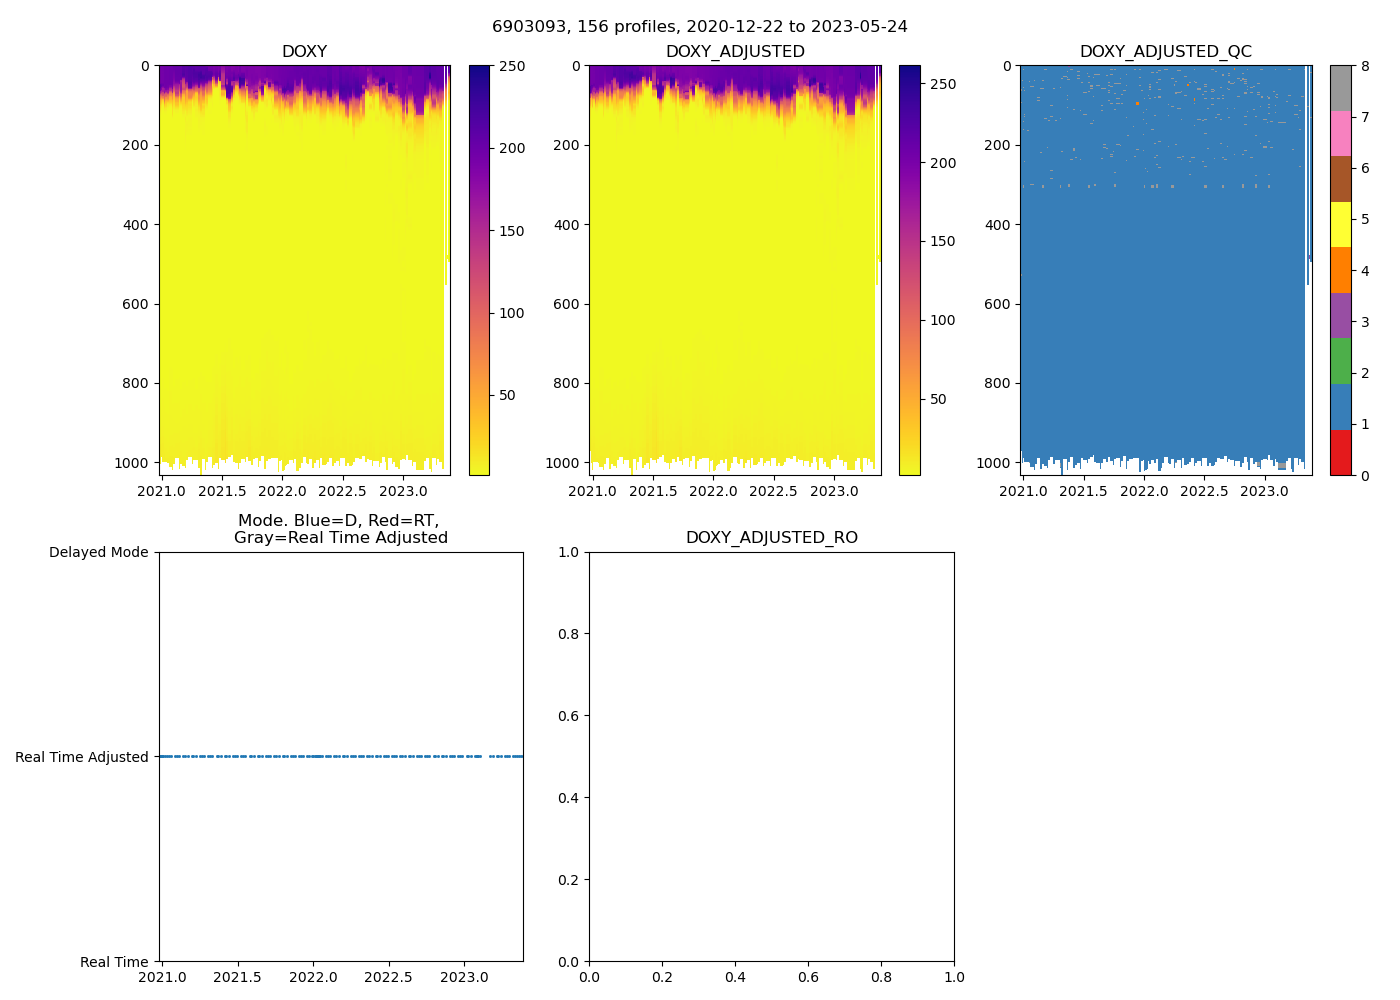Screen dimensions: 1400x1000
Task: Click the "Real Time Adjusted" y-axis label
Action: click(81, 757)
